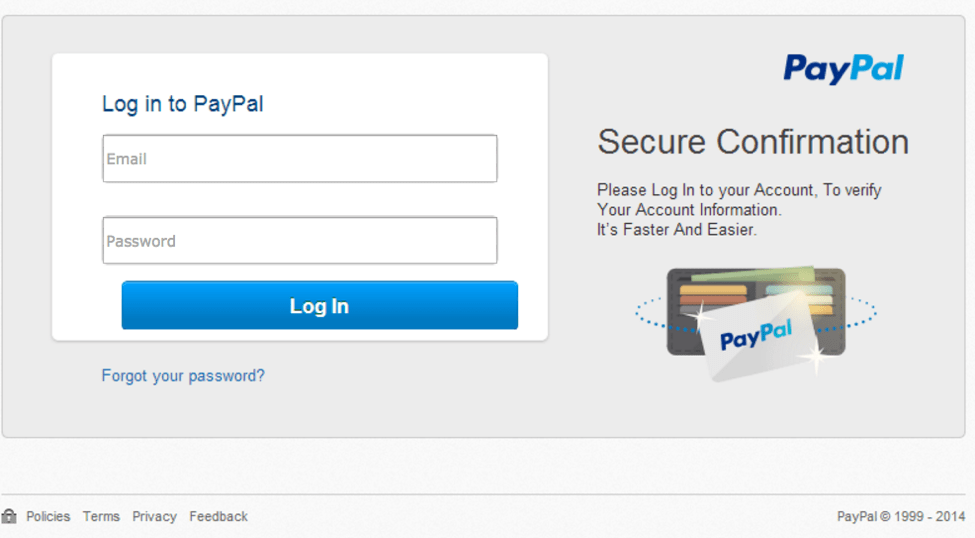
Task: Click the wallet illustration
Action: click(x=756, y=312)
